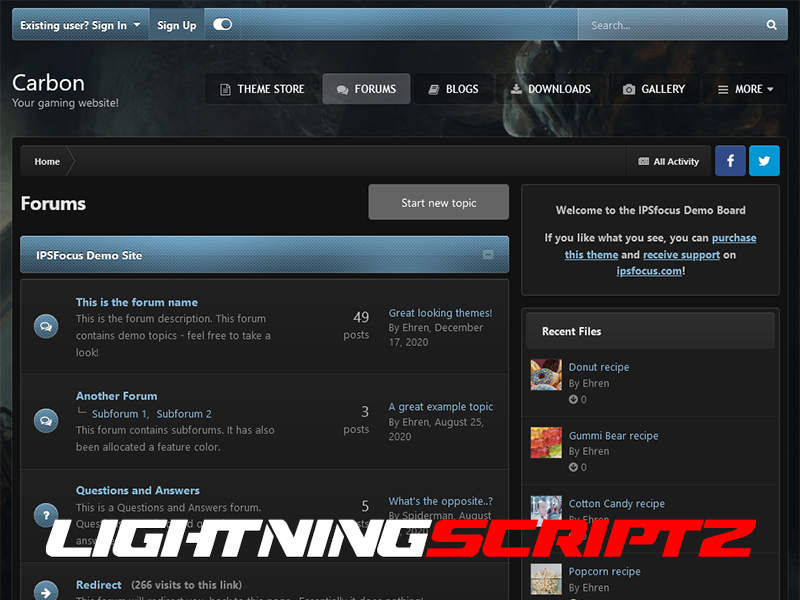The width and height of the screenshot is (800, 600).
Task: Click the Facebook share icon
Action: pyautogui.click(x=730, y=161)
